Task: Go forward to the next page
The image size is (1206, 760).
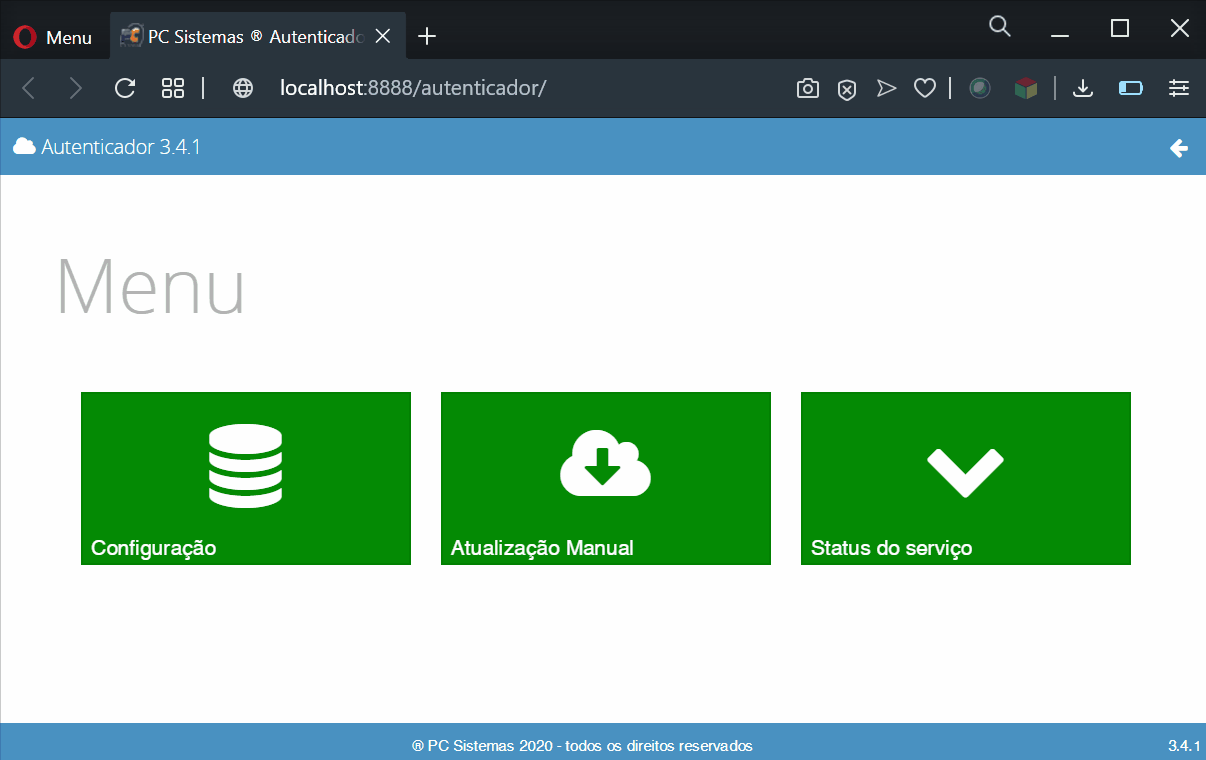Action: coord(76,88)
